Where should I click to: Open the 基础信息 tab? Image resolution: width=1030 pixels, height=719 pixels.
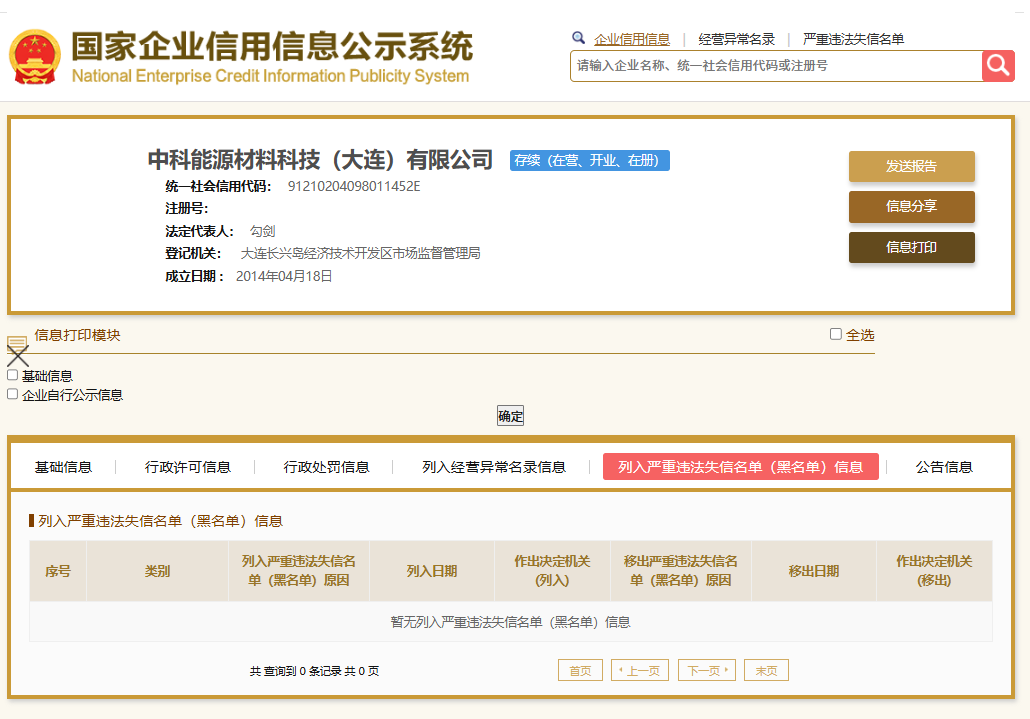(63, 467)
